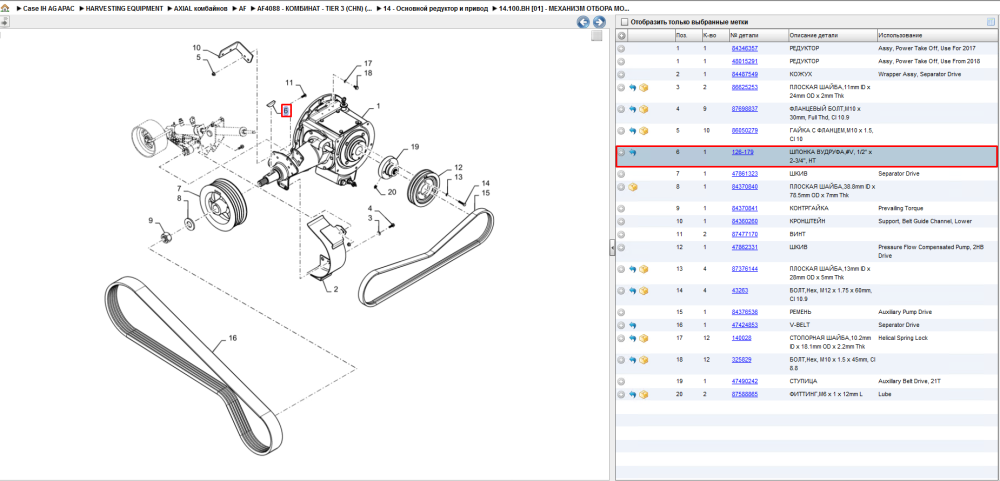Enable 'Отобразить только выбранные метки' checkbox

coord(624,22)
